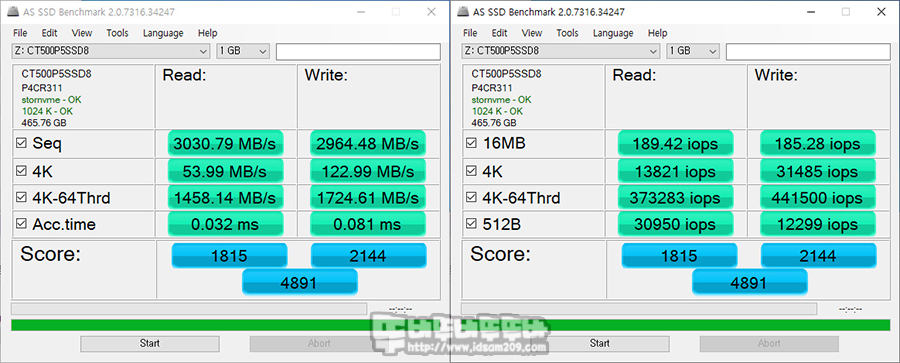Screen dimensions: 900x363
Task: Open Language menu in right window
Action: coord(613,33)
